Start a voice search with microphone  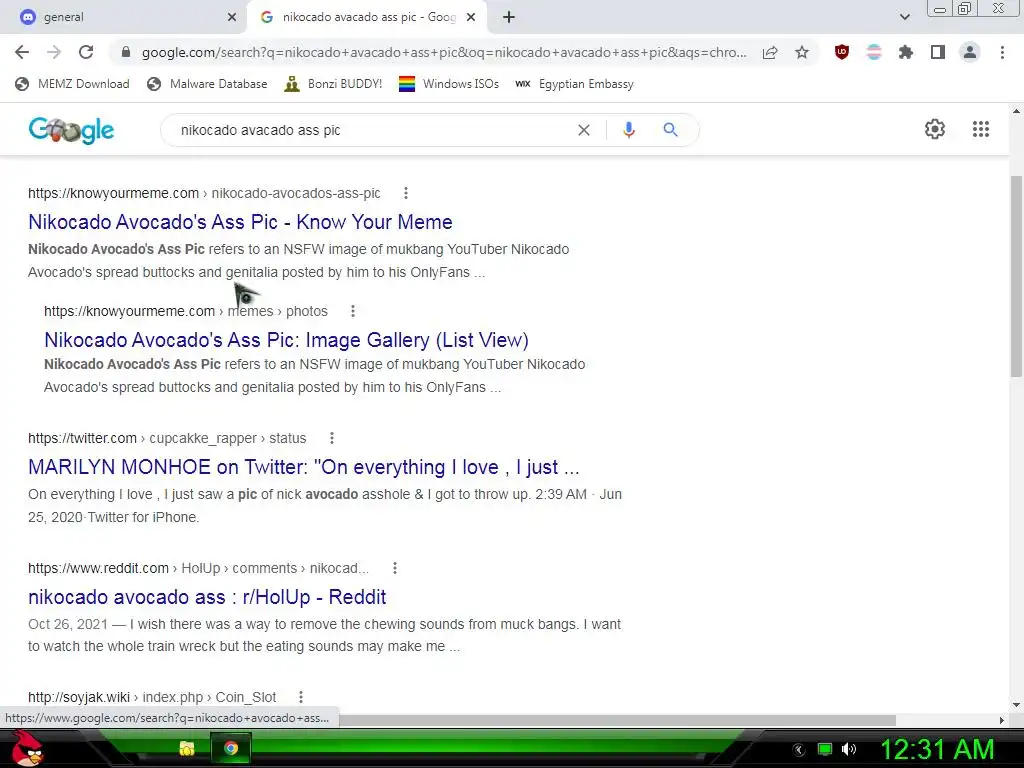coord(628,130)
